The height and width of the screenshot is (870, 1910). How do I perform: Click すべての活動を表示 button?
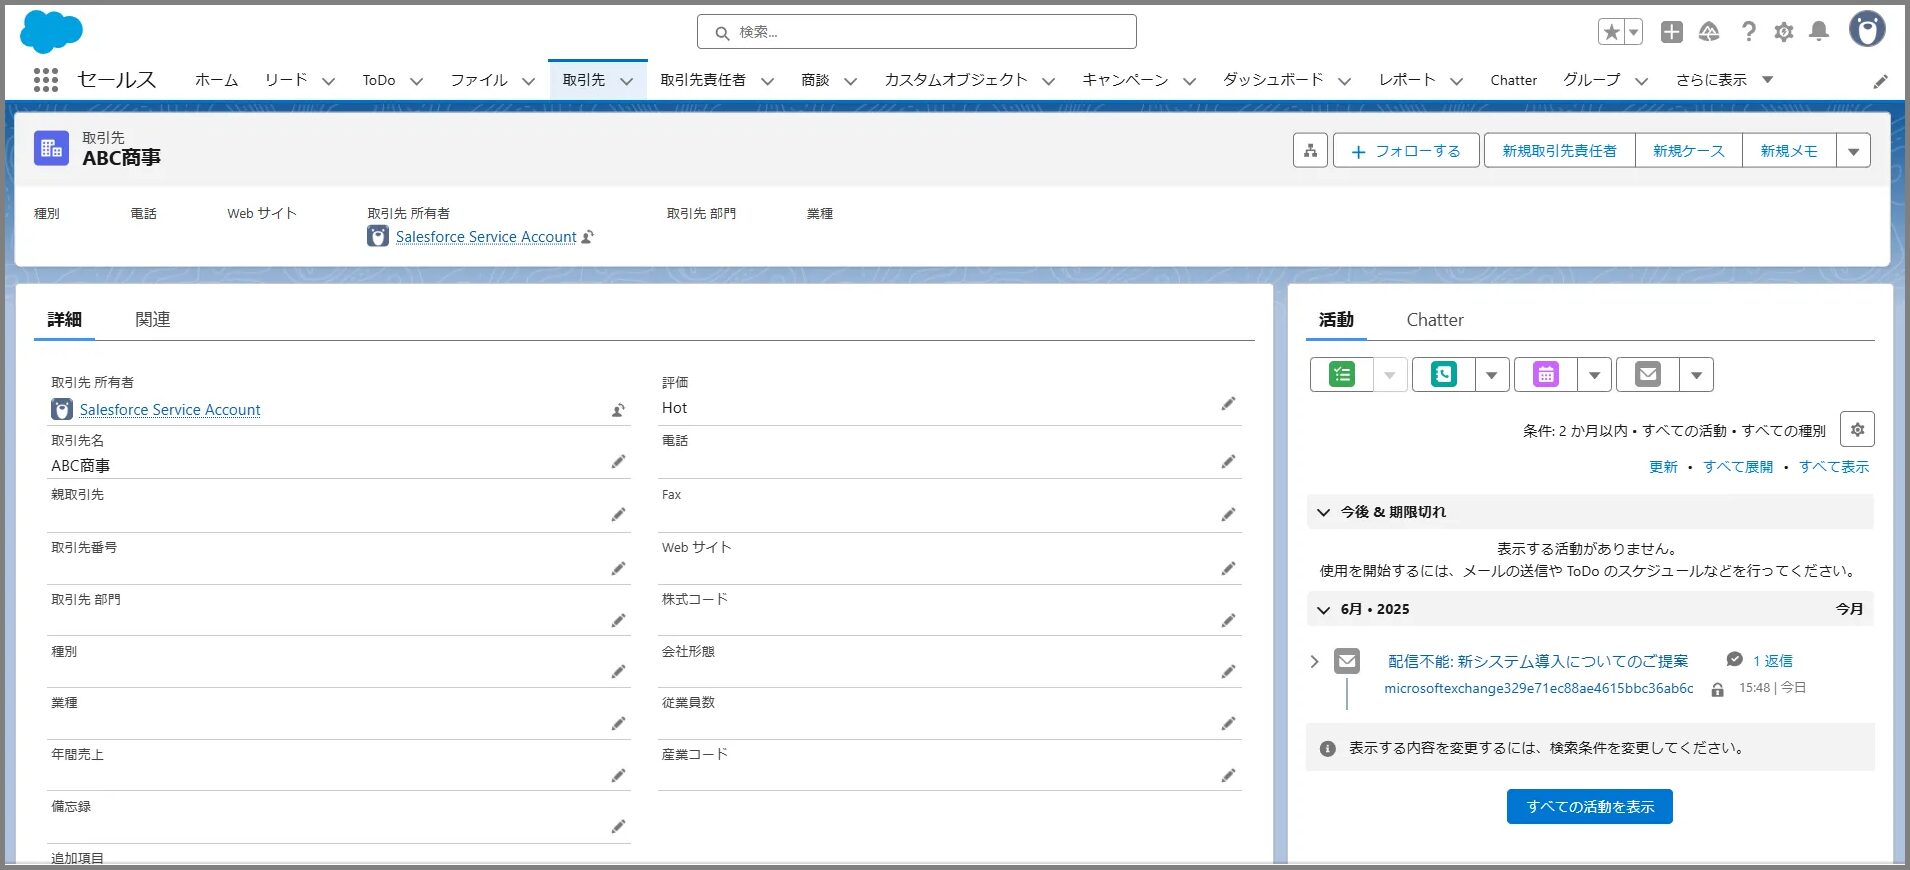[1590, 807]
